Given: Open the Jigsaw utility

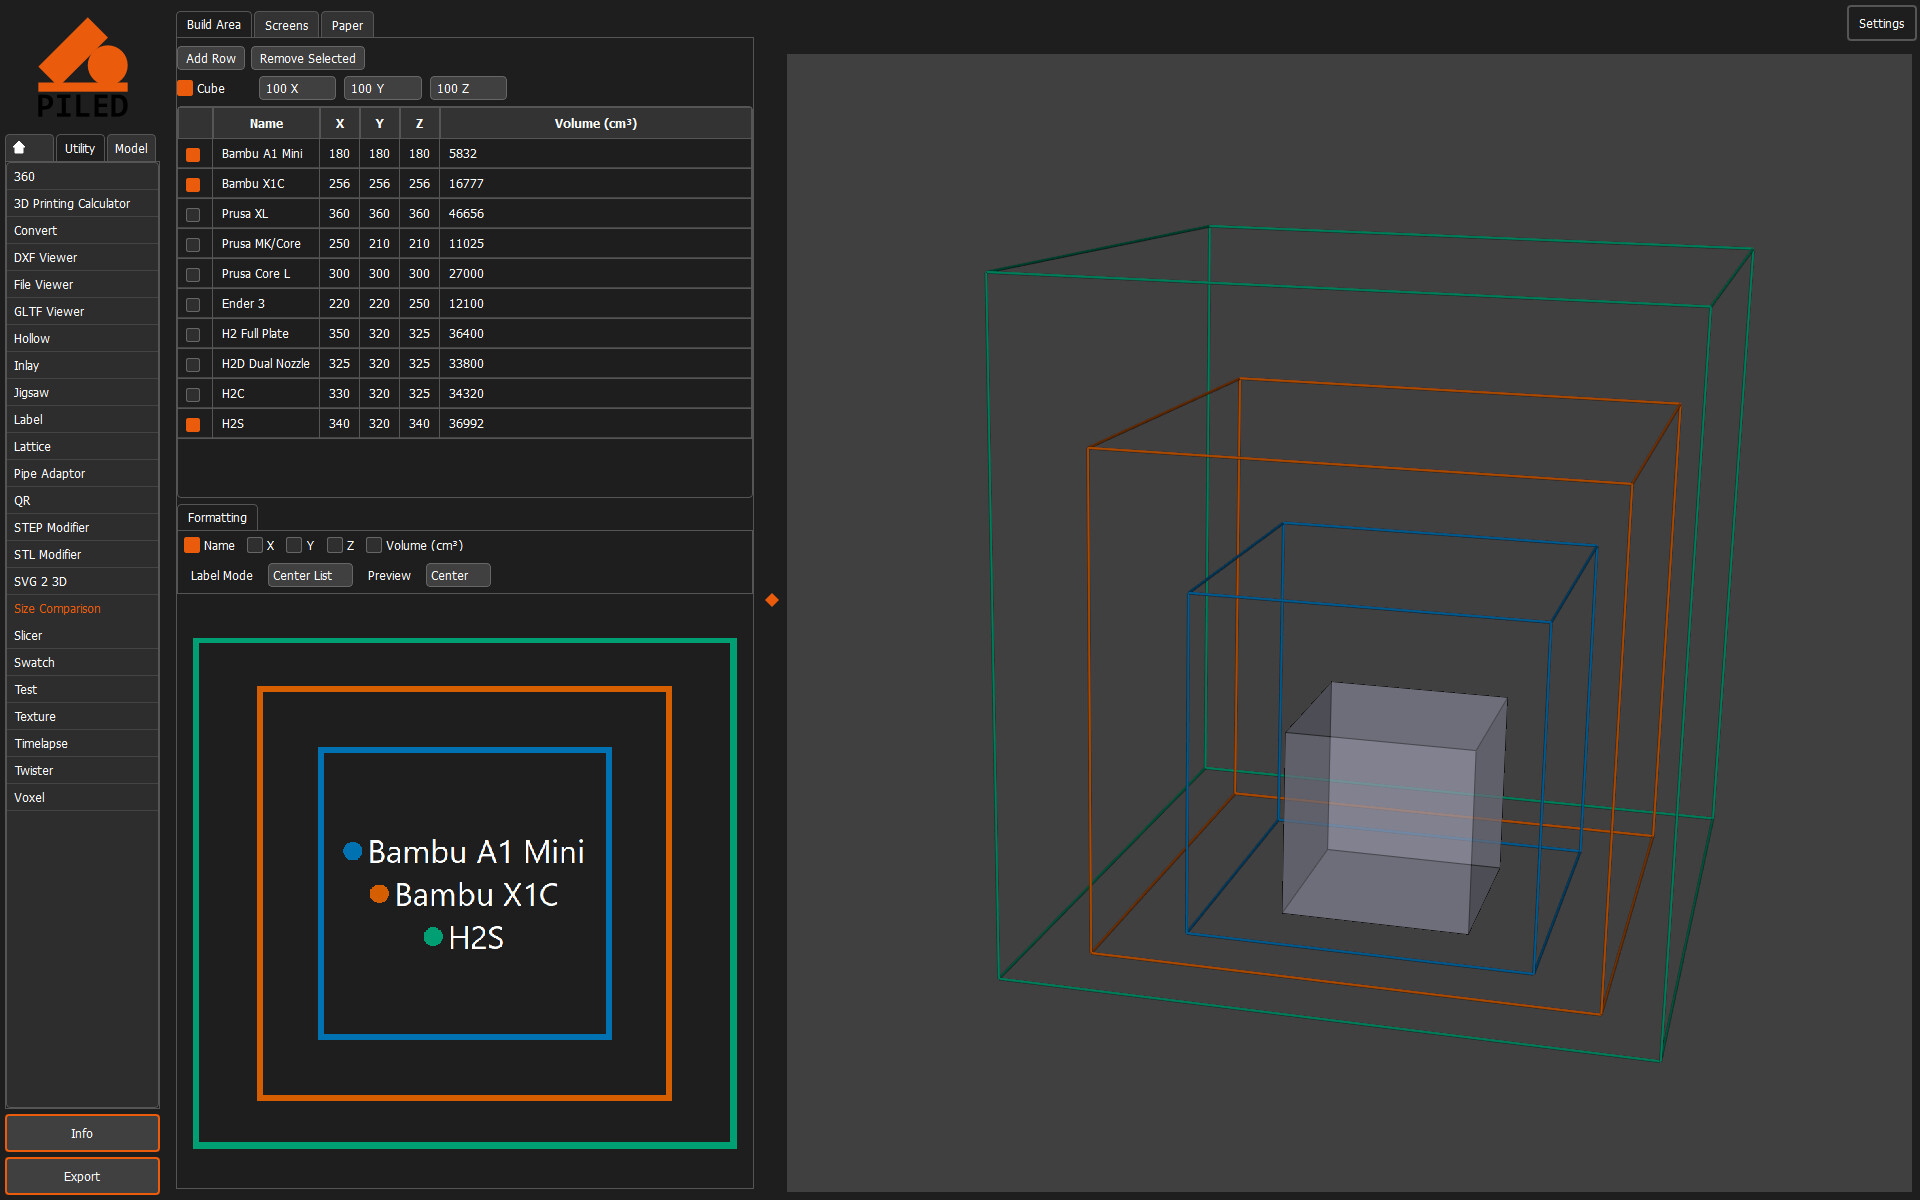Looking at the screenshot, I should click(82, 392).
